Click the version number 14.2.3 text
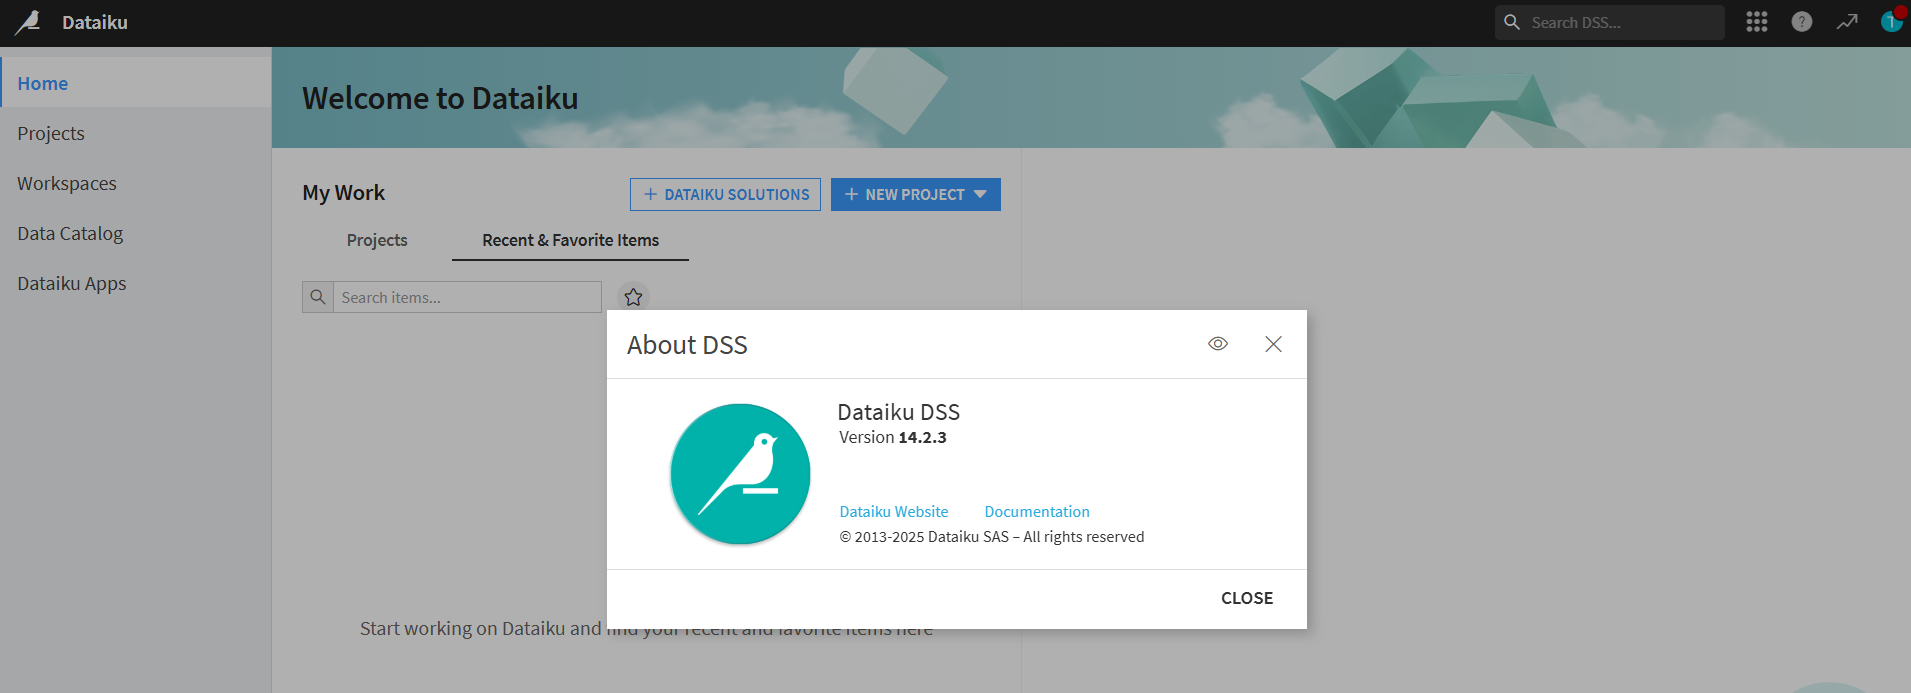 [922, 437]
